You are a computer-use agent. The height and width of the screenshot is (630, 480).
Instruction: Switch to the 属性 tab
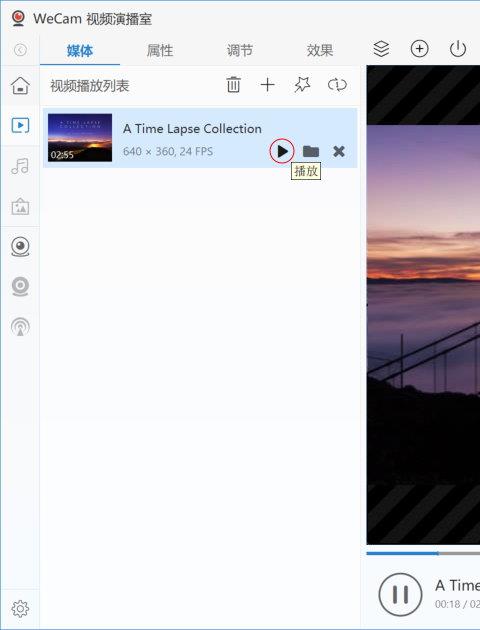click(159, 50)
